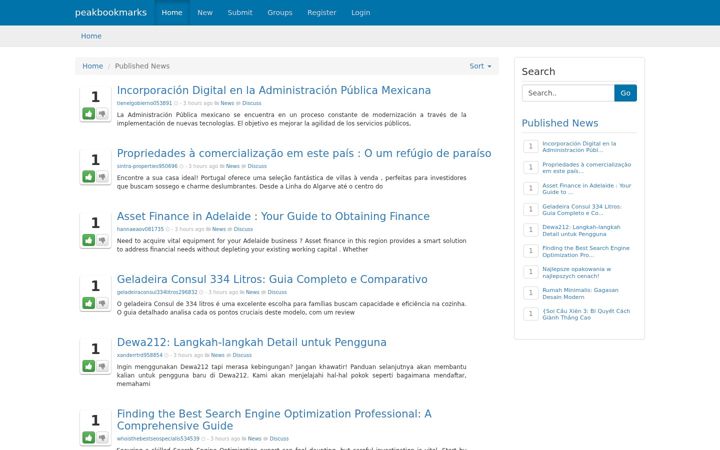Click News category under Propriedades article
720x450 pixels.
click(233, 166)
